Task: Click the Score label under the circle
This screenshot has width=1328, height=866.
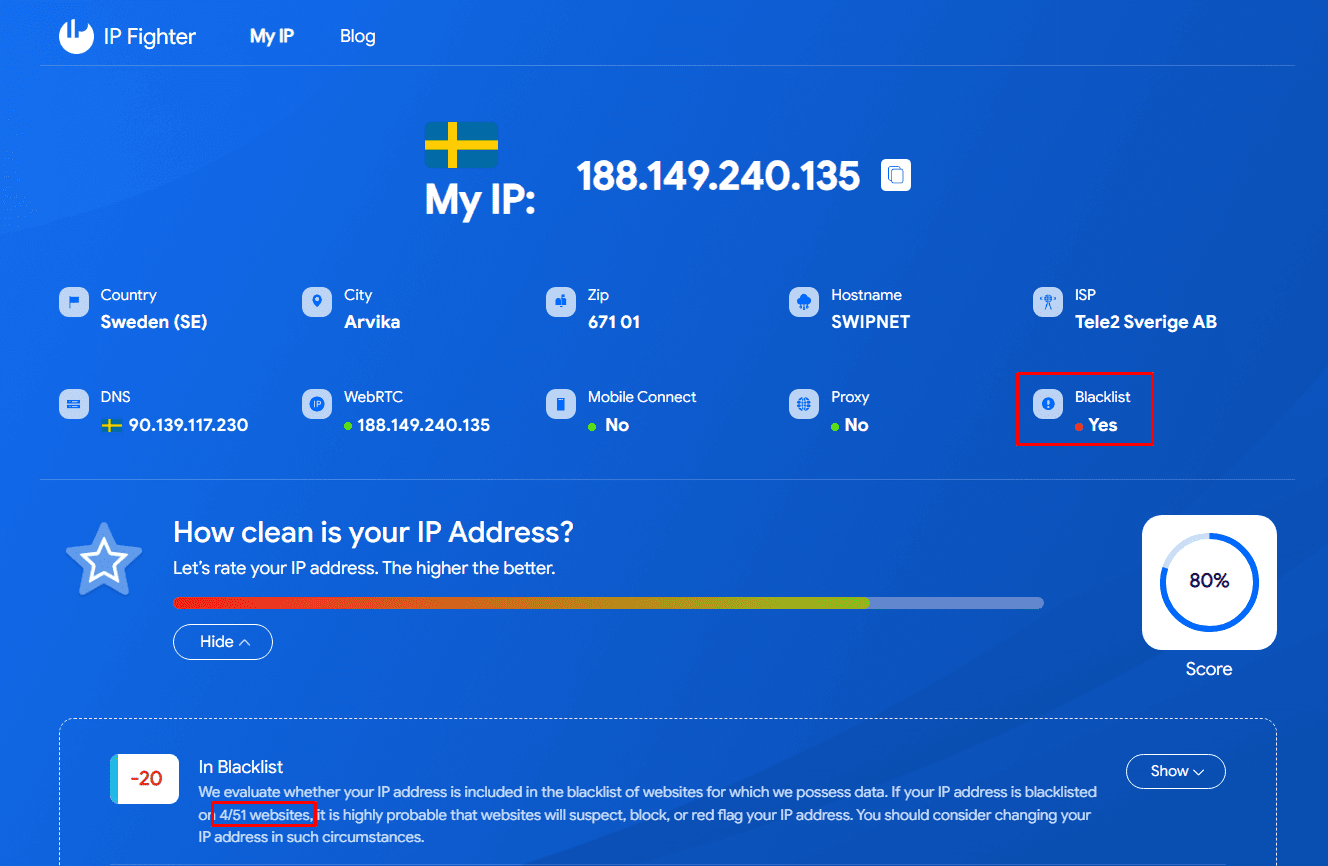Action: coord(1209,669)
